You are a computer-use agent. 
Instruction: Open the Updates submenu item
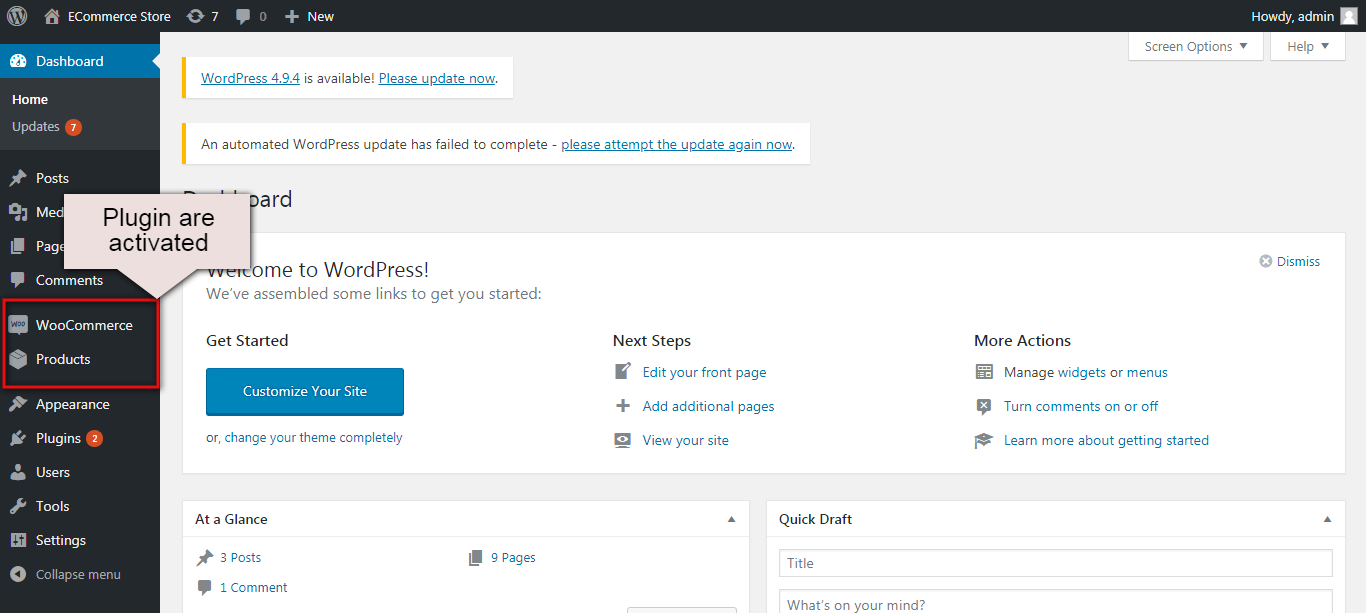pyautogui.click(x=36, y=127)
